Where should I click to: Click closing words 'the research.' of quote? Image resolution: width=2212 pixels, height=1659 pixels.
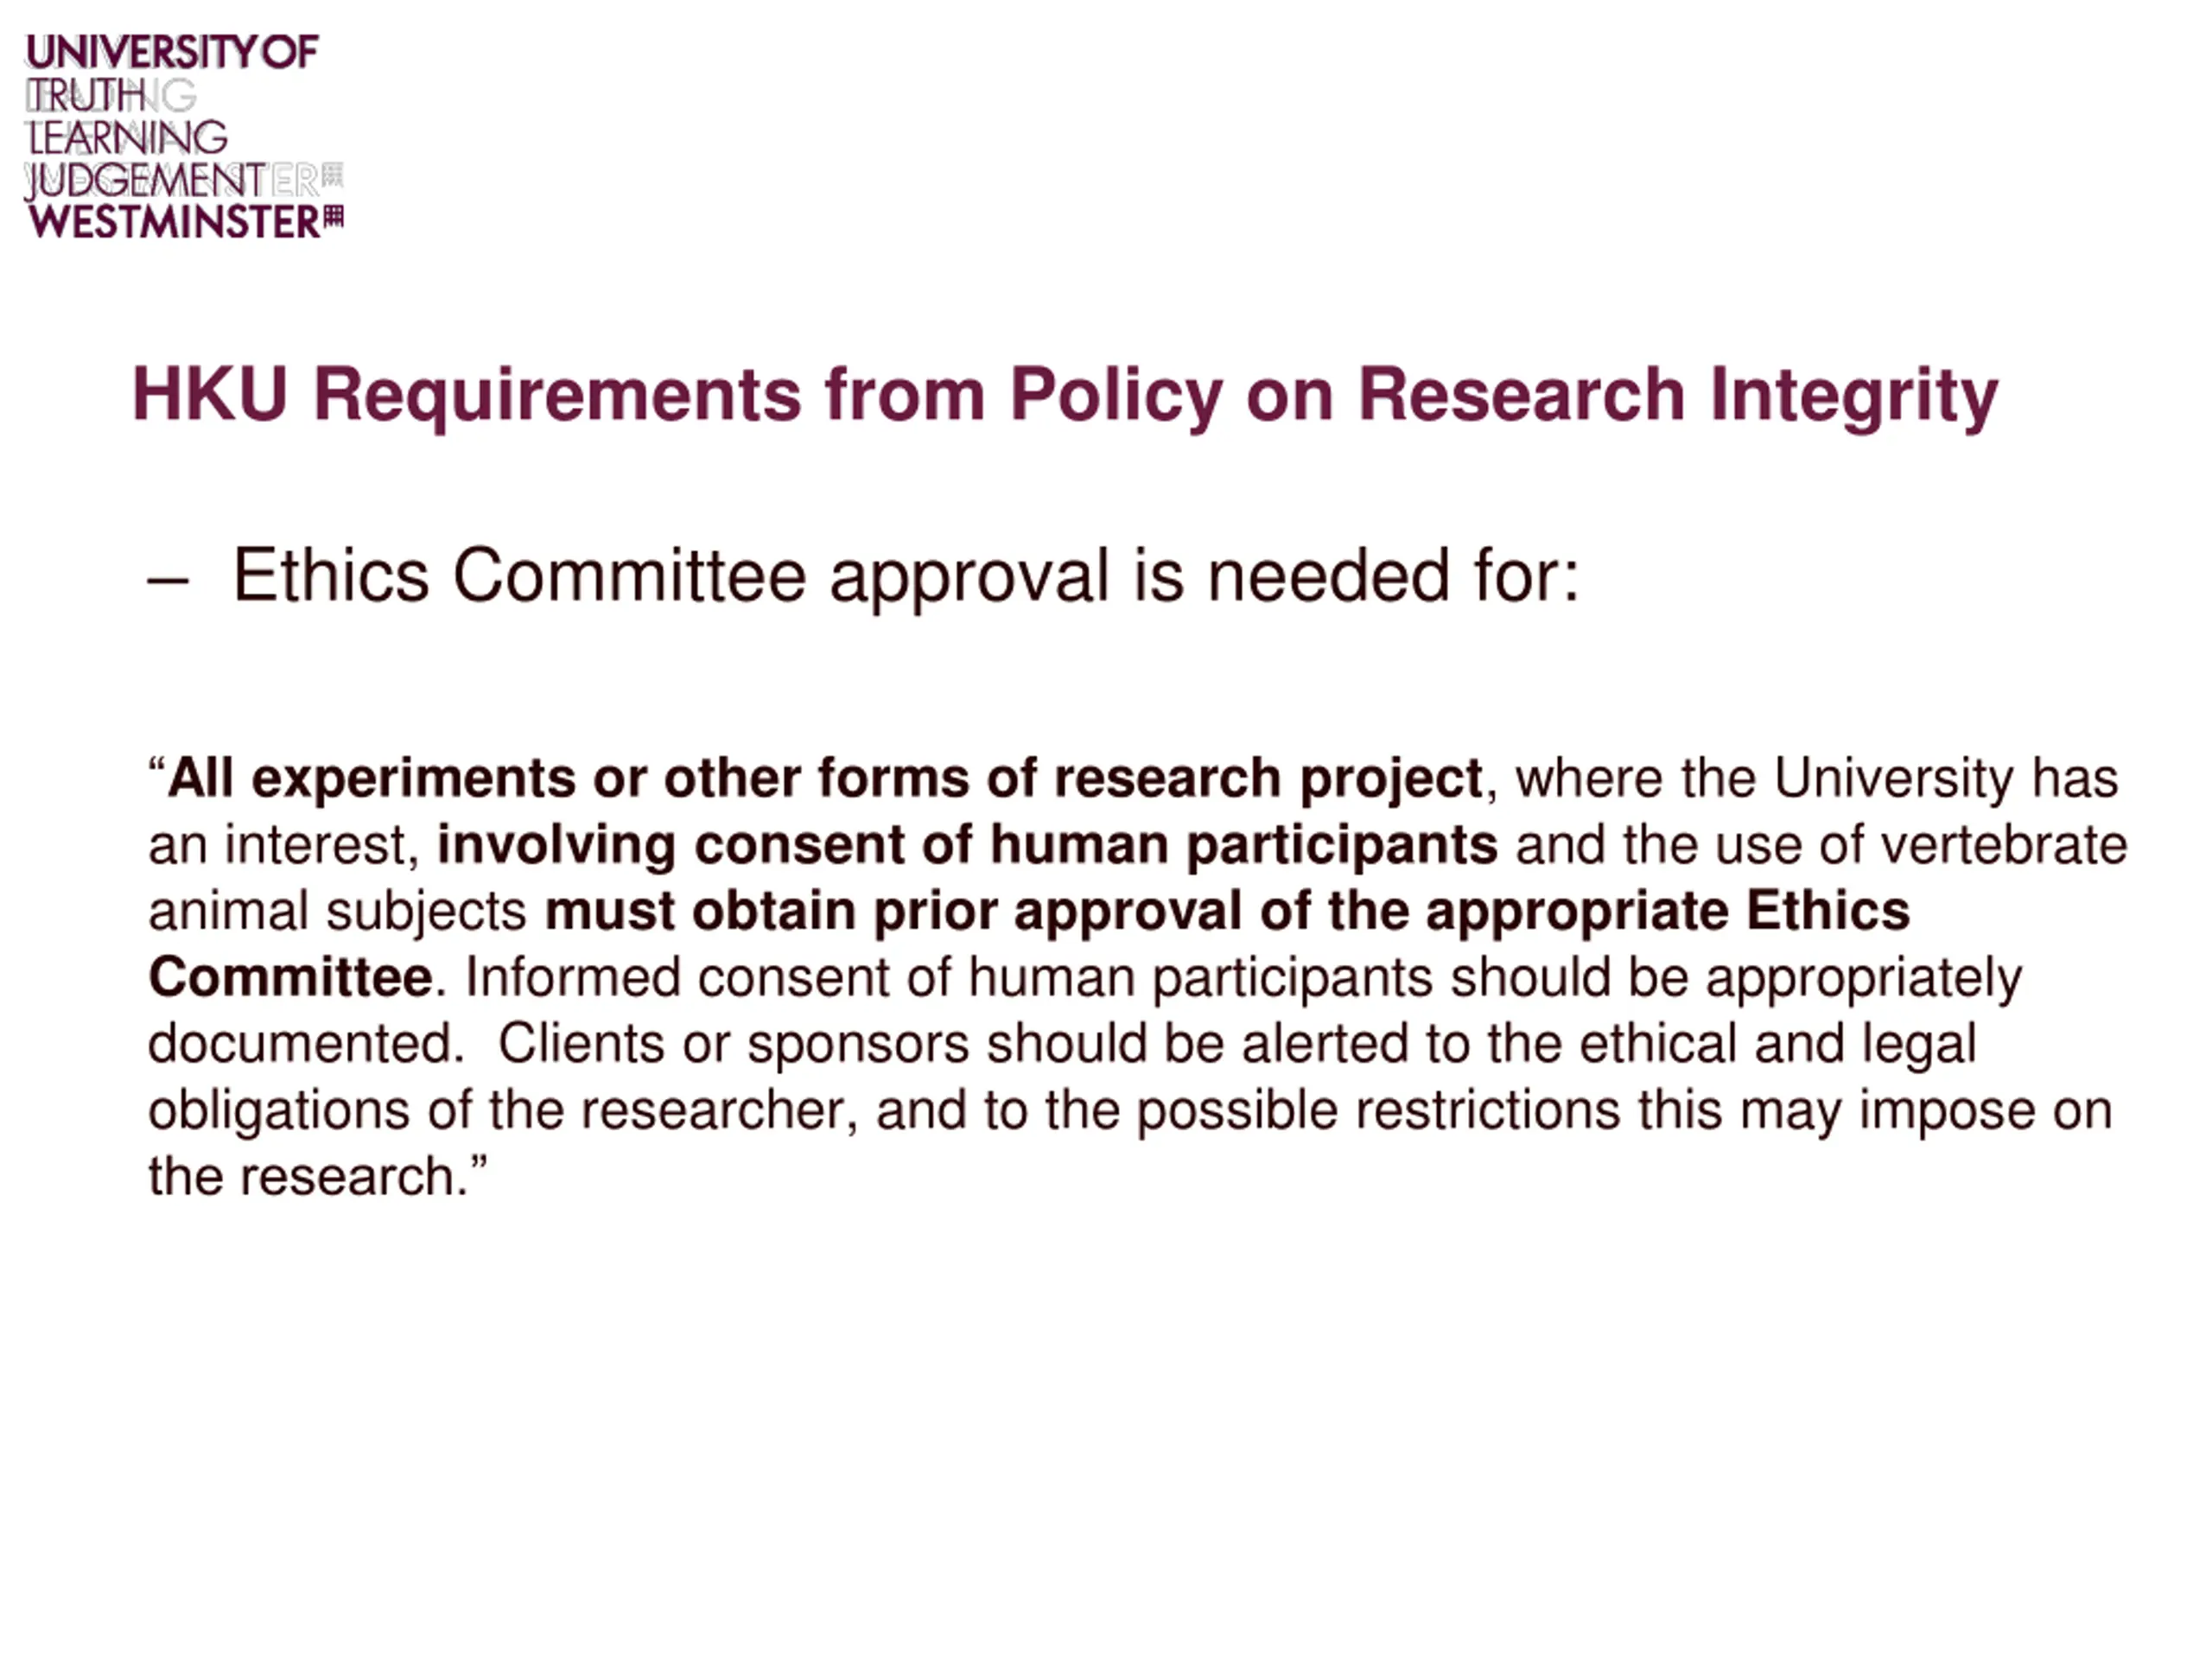coord(309,1177)
